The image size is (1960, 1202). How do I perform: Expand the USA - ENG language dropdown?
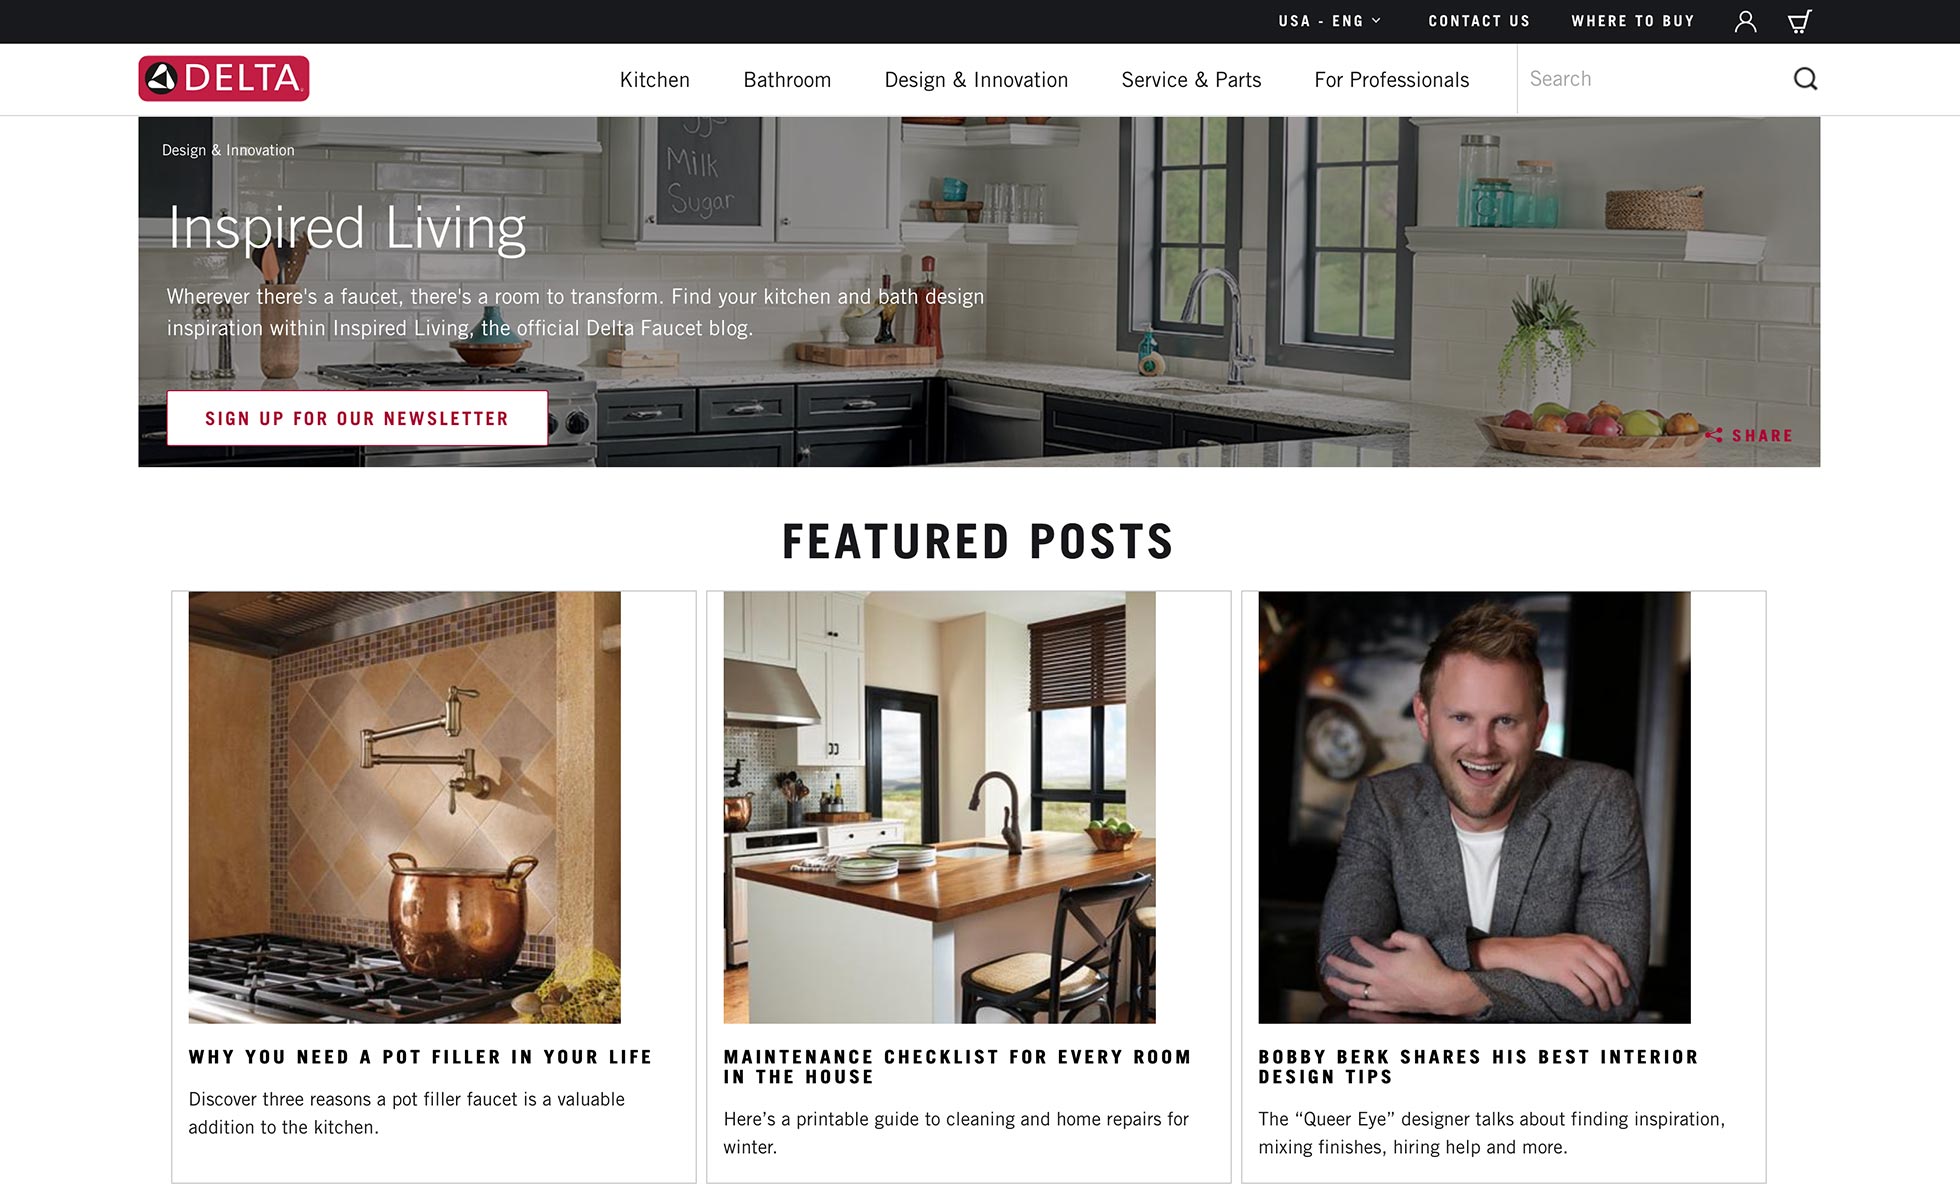pyautogui.click(x=1329, y=21)
